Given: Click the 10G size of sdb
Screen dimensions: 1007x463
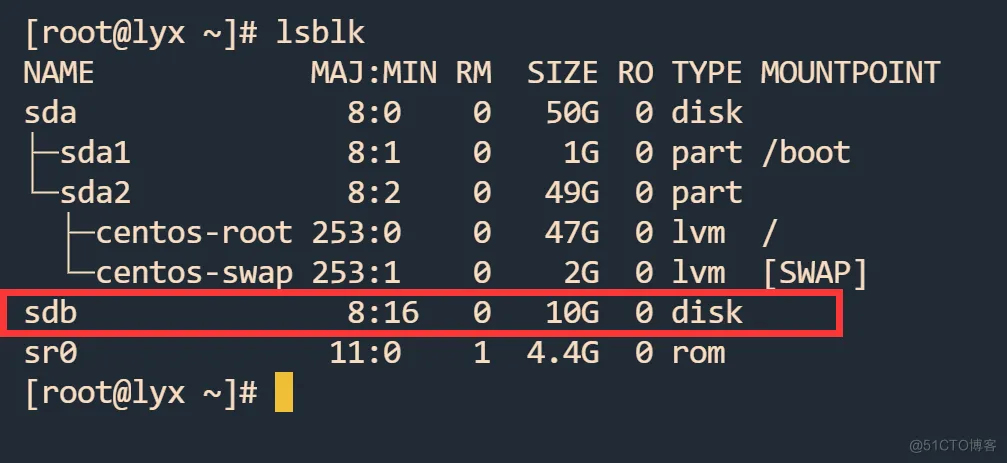Looking at the screenshot, I should click(572, 313).
